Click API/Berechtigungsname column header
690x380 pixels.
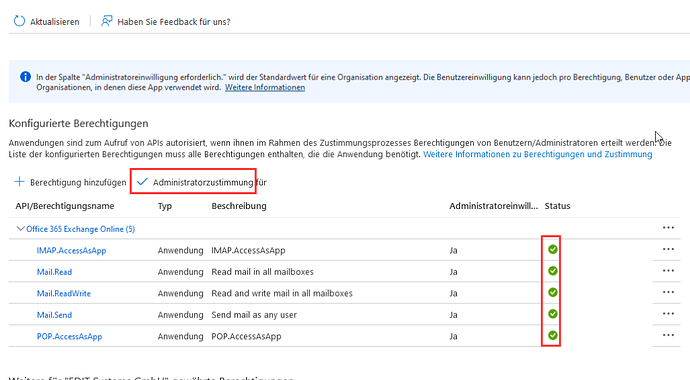(x=65, y=206)
